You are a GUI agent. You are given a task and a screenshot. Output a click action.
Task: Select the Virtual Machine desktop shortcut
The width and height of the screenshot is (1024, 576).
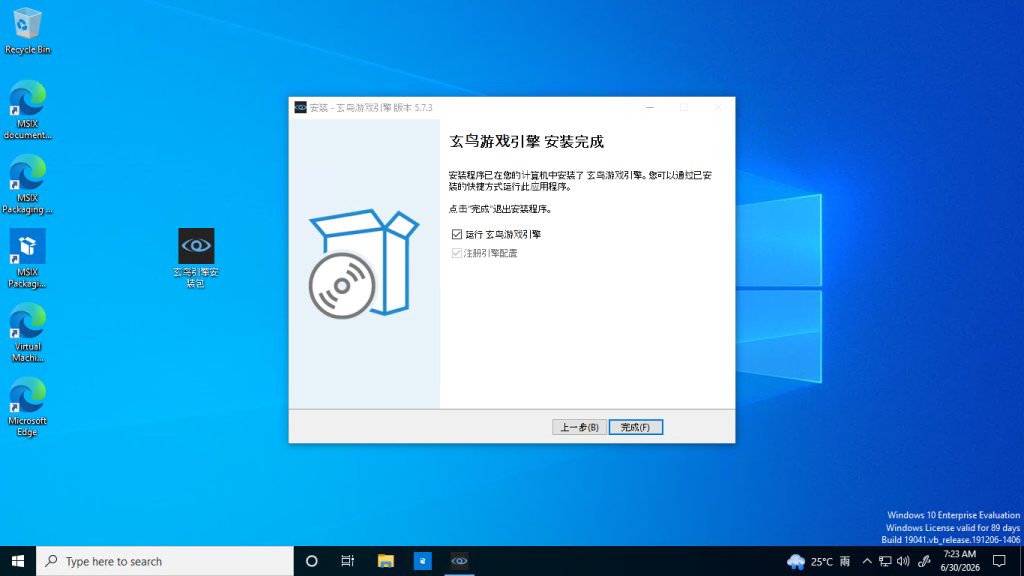click(27, 332)
